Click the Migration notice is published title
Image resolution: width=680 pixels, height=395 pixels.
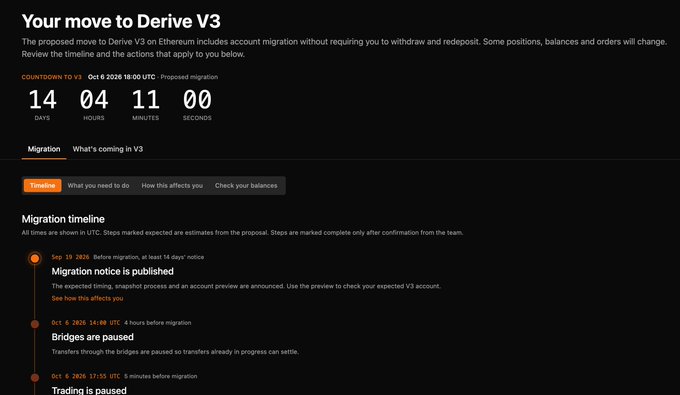[x=112, y=271]
